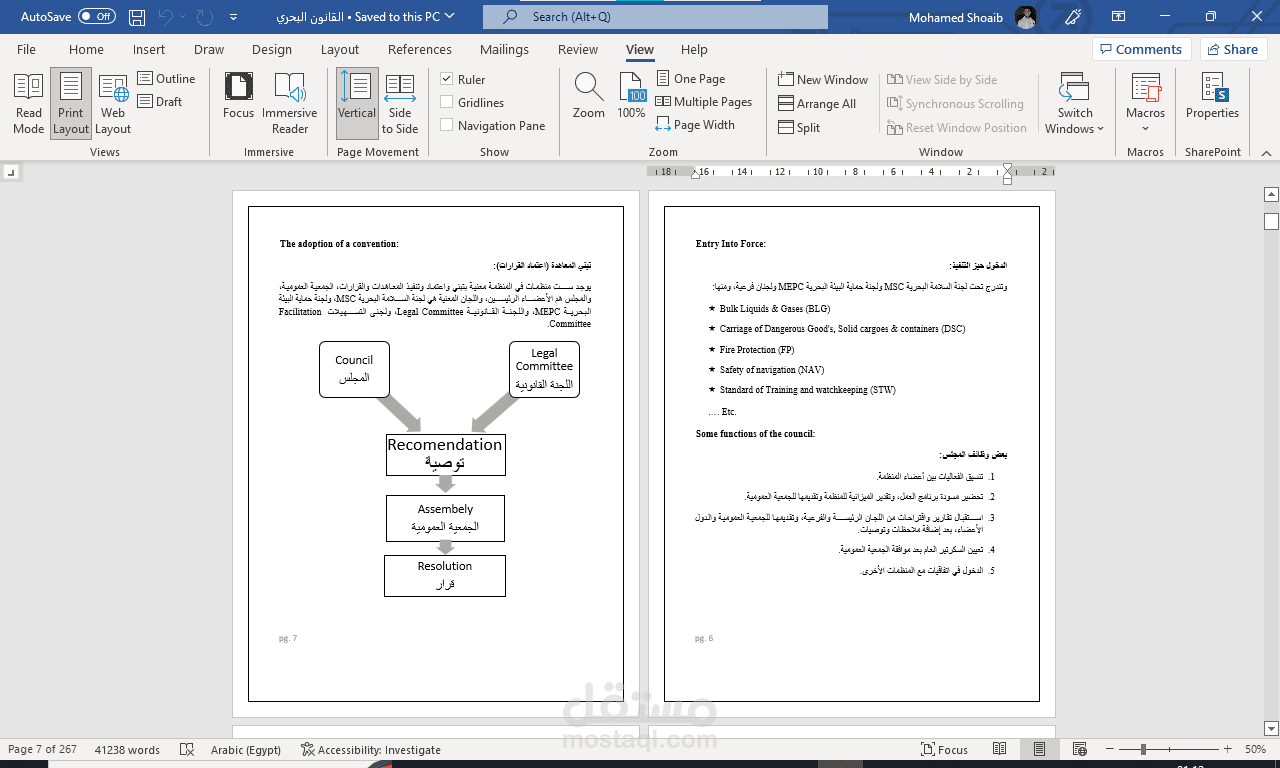Click the Undo arrow
This screenshot has width=1280, height=768.
tap(166, 17)
